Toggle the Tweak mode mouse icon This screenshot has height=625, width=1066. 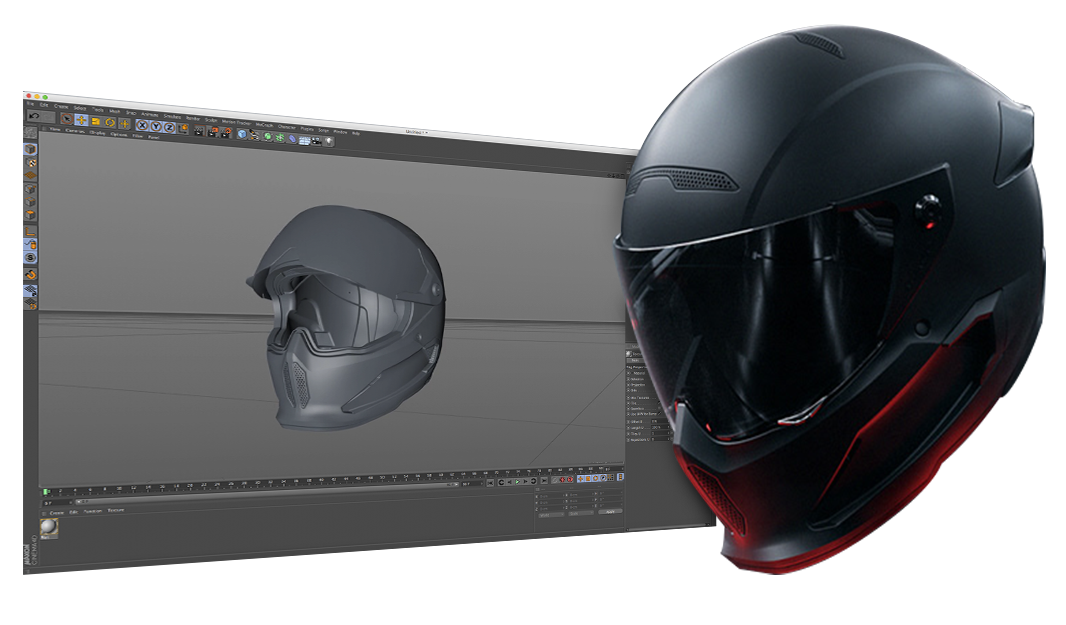click(31, 245)
